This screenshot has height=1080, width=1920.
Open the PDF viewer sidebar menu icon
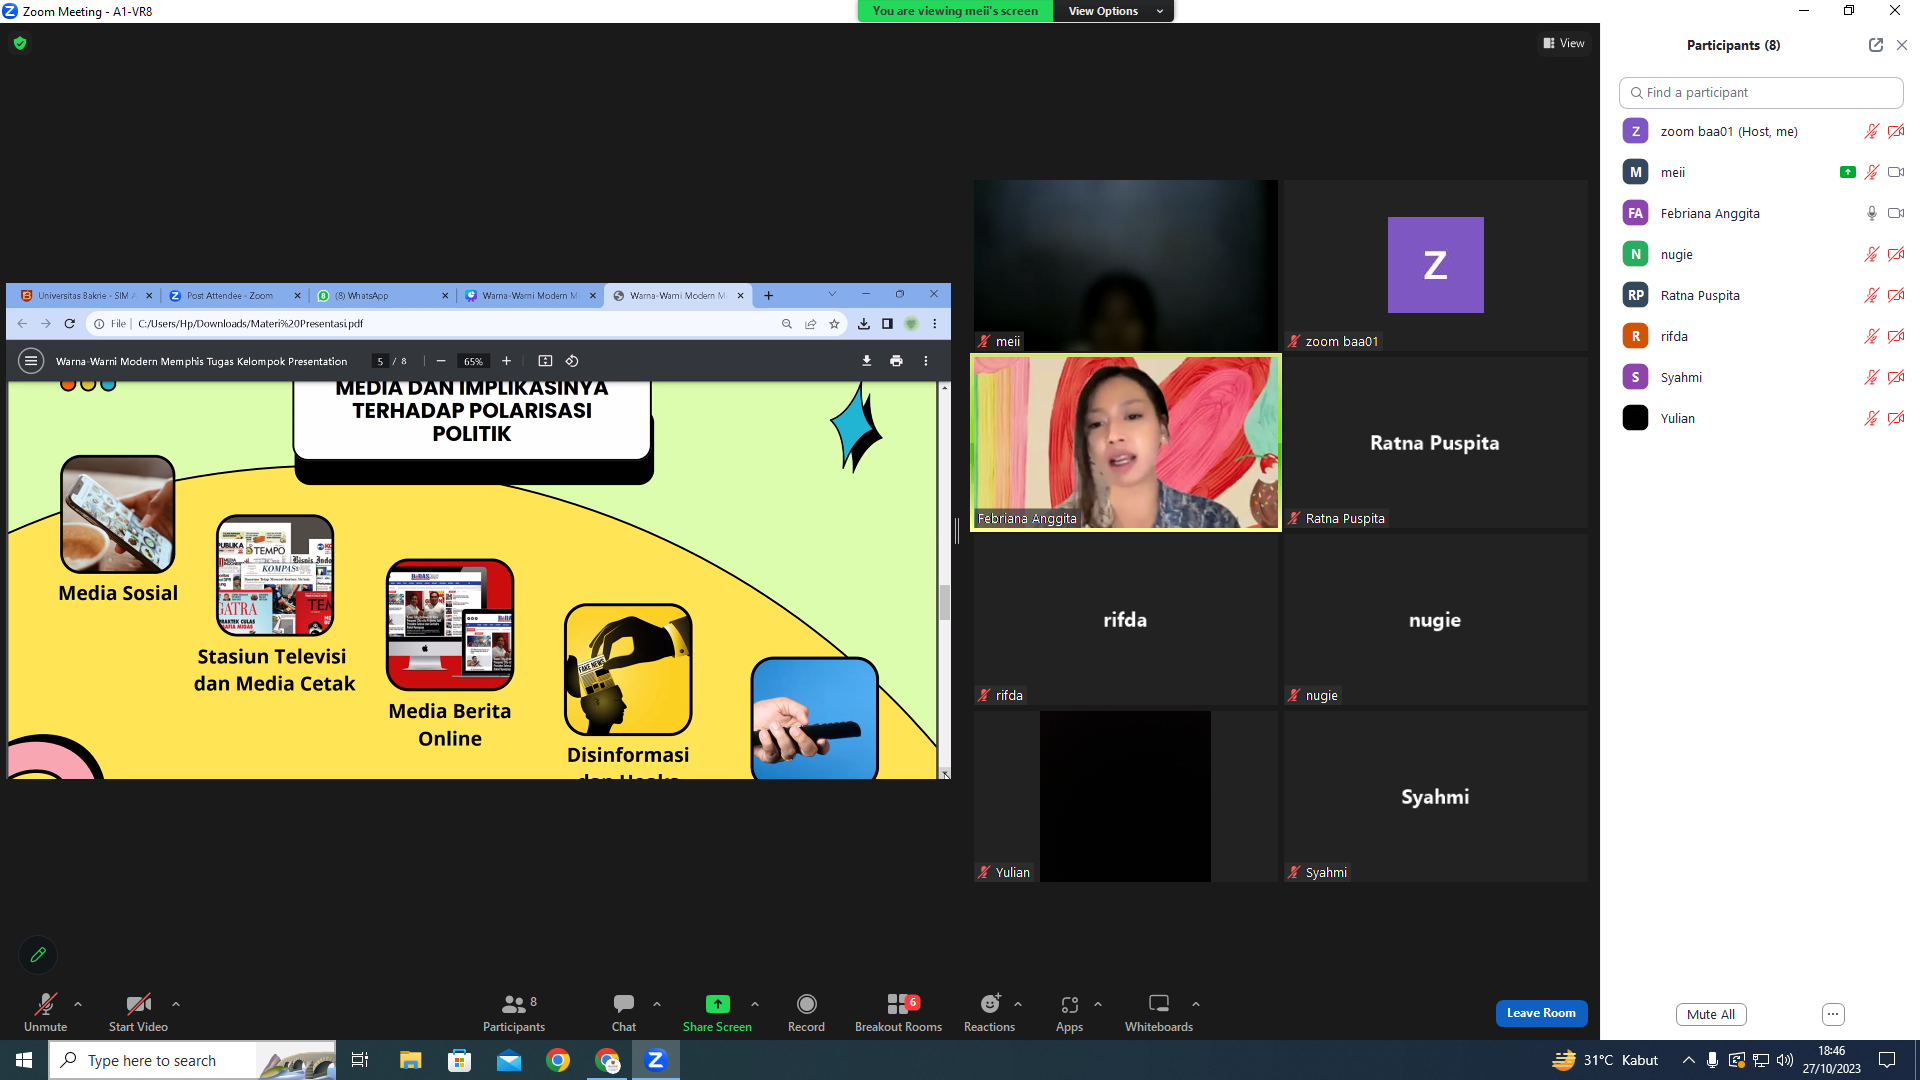tap(31, 361)
